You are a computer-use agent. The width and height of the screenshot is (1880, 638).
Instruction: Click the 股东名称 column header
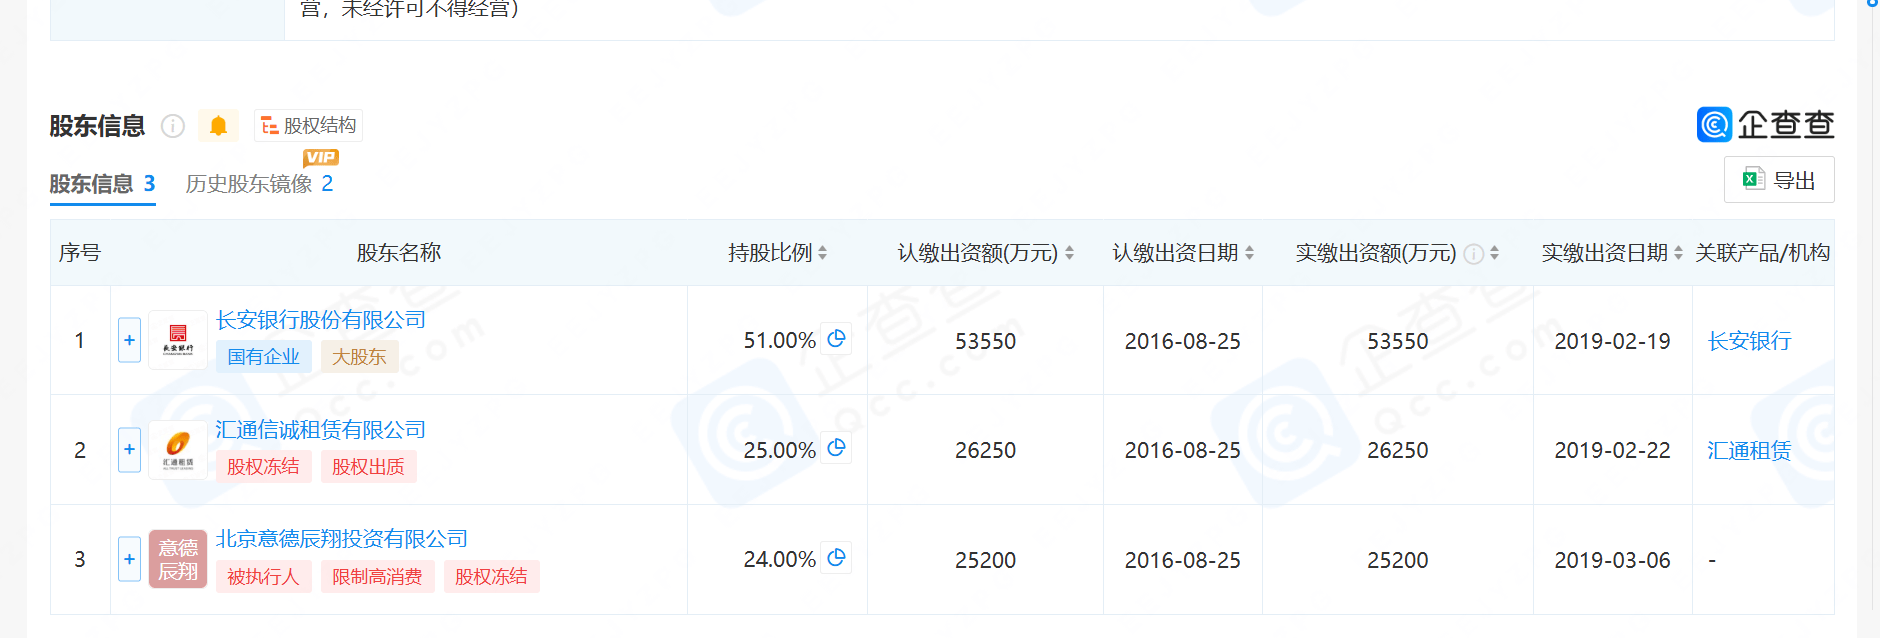point(399,253)
